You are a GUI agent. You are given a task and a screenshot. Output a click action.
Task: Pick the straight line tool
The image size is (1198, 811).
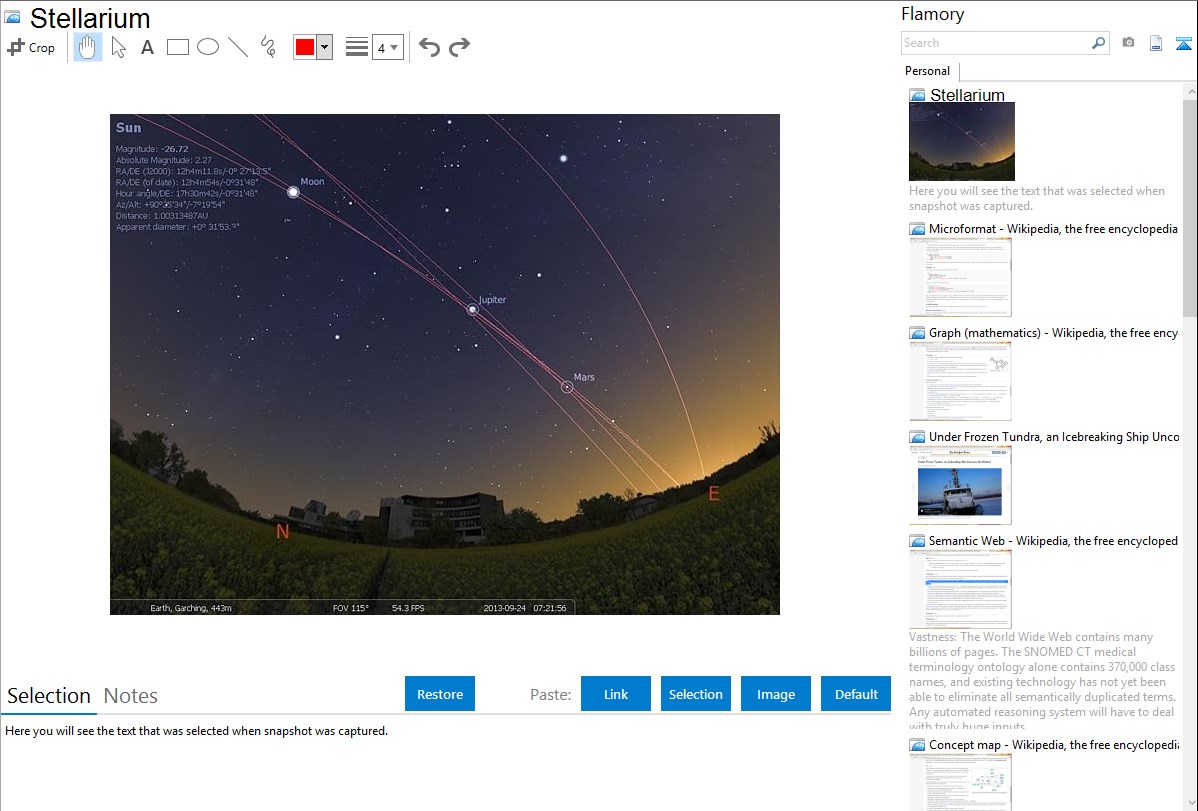238,47
